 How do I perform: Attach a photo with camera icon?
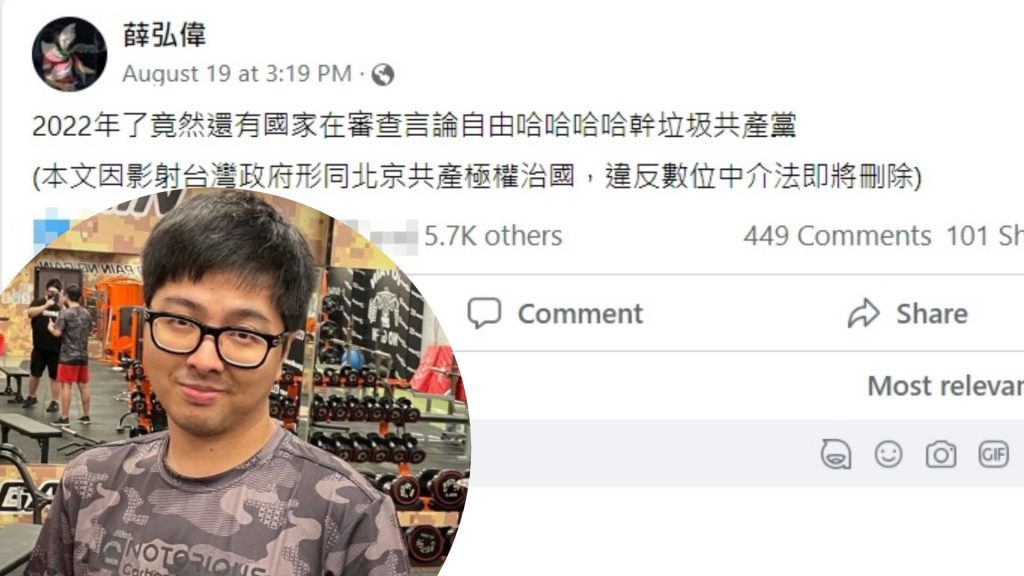tap(941, 454)
